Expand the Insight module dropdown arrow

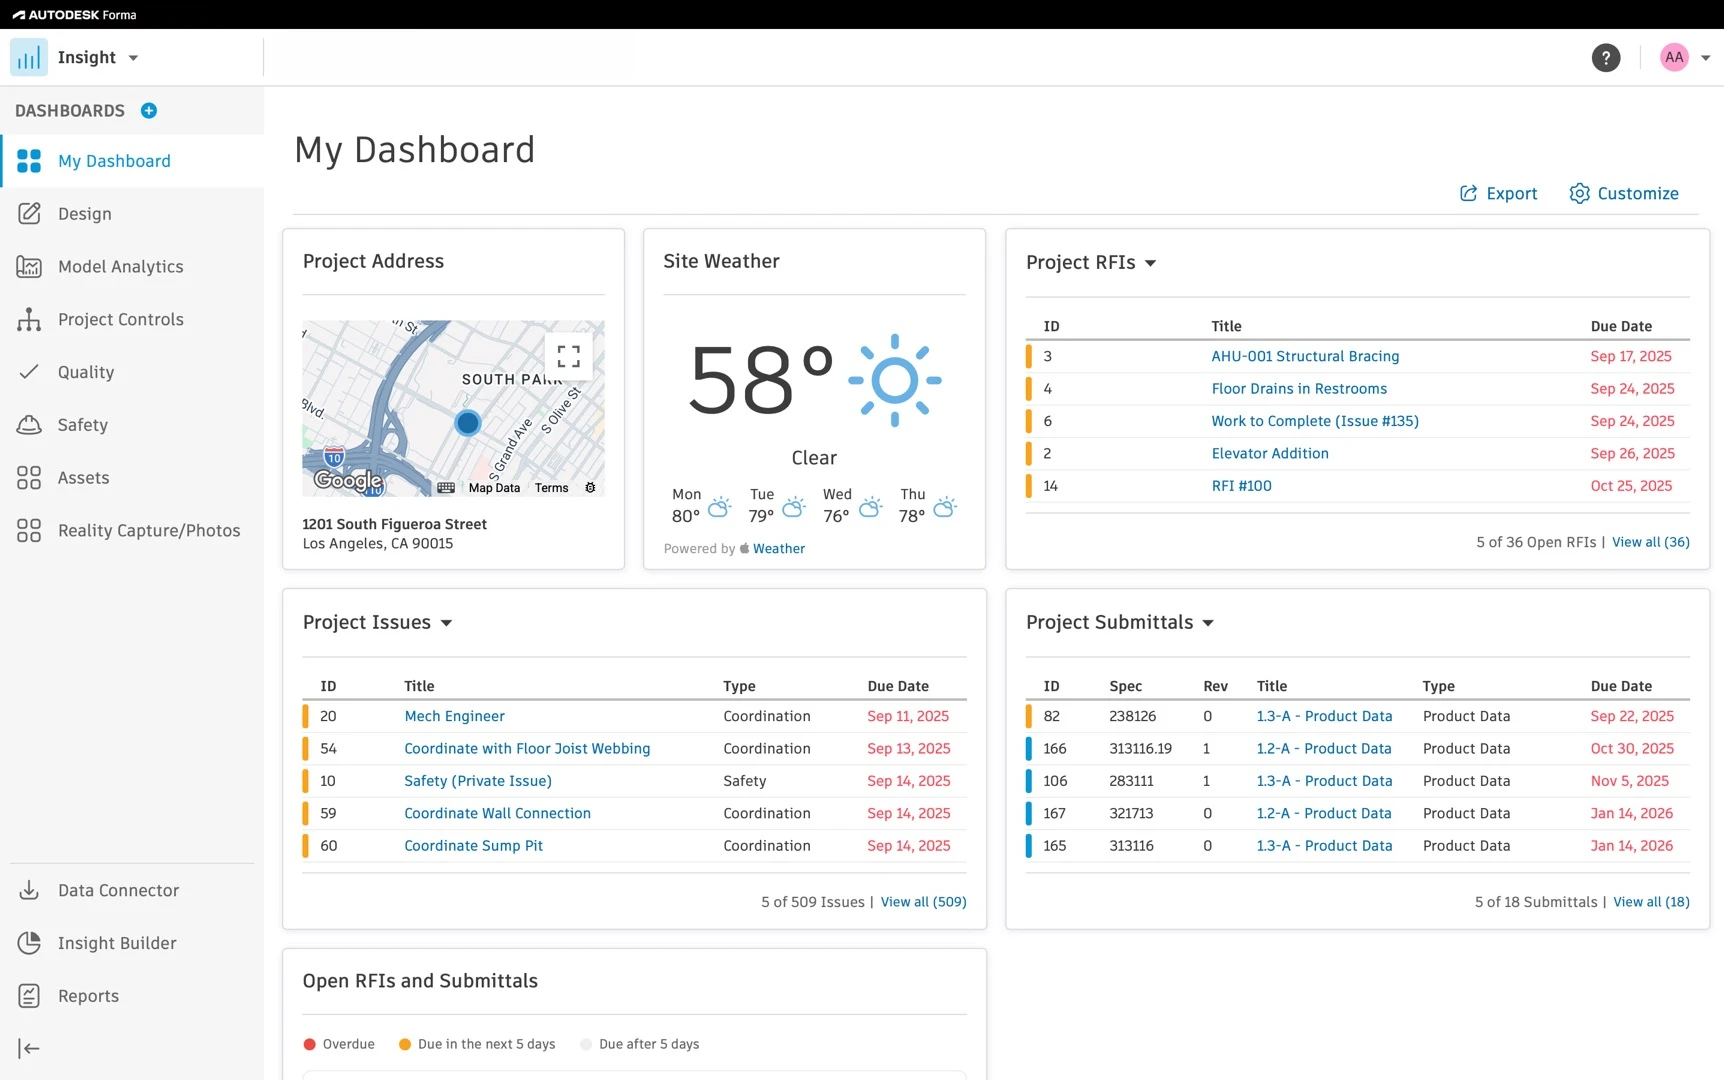pos(133,58)
